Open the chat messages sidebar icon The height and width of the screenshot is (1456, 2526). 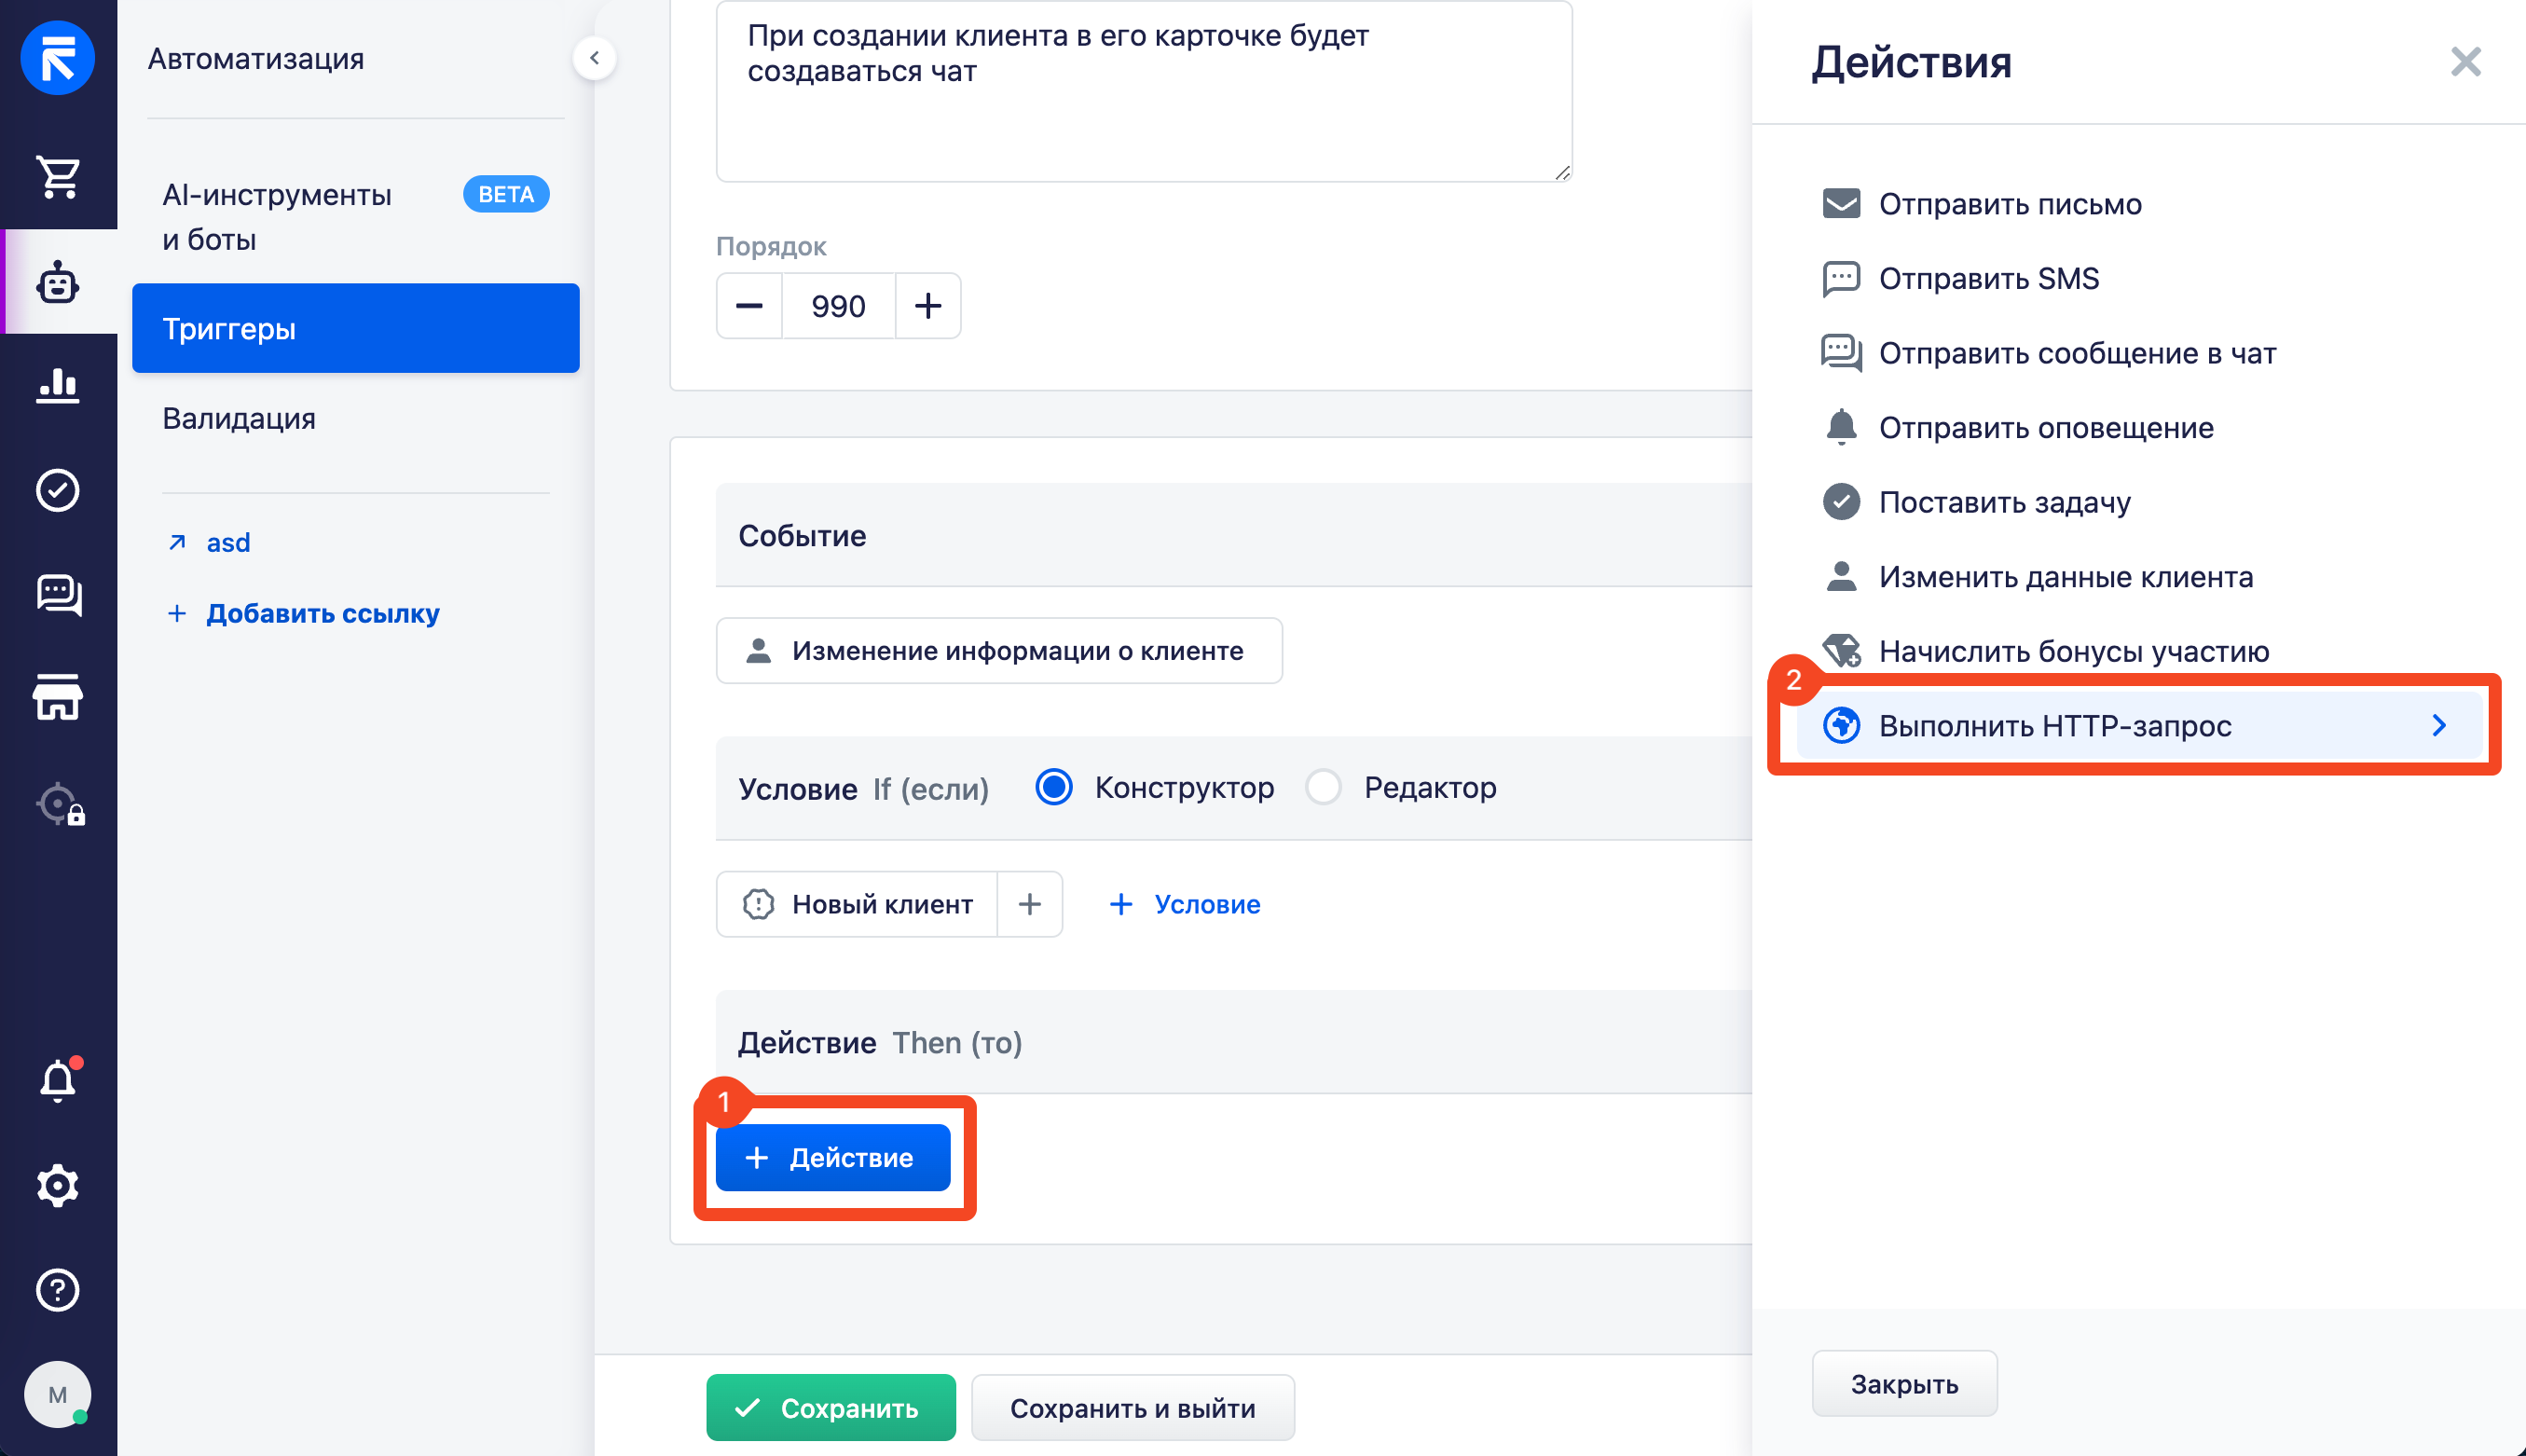point(58,594)
